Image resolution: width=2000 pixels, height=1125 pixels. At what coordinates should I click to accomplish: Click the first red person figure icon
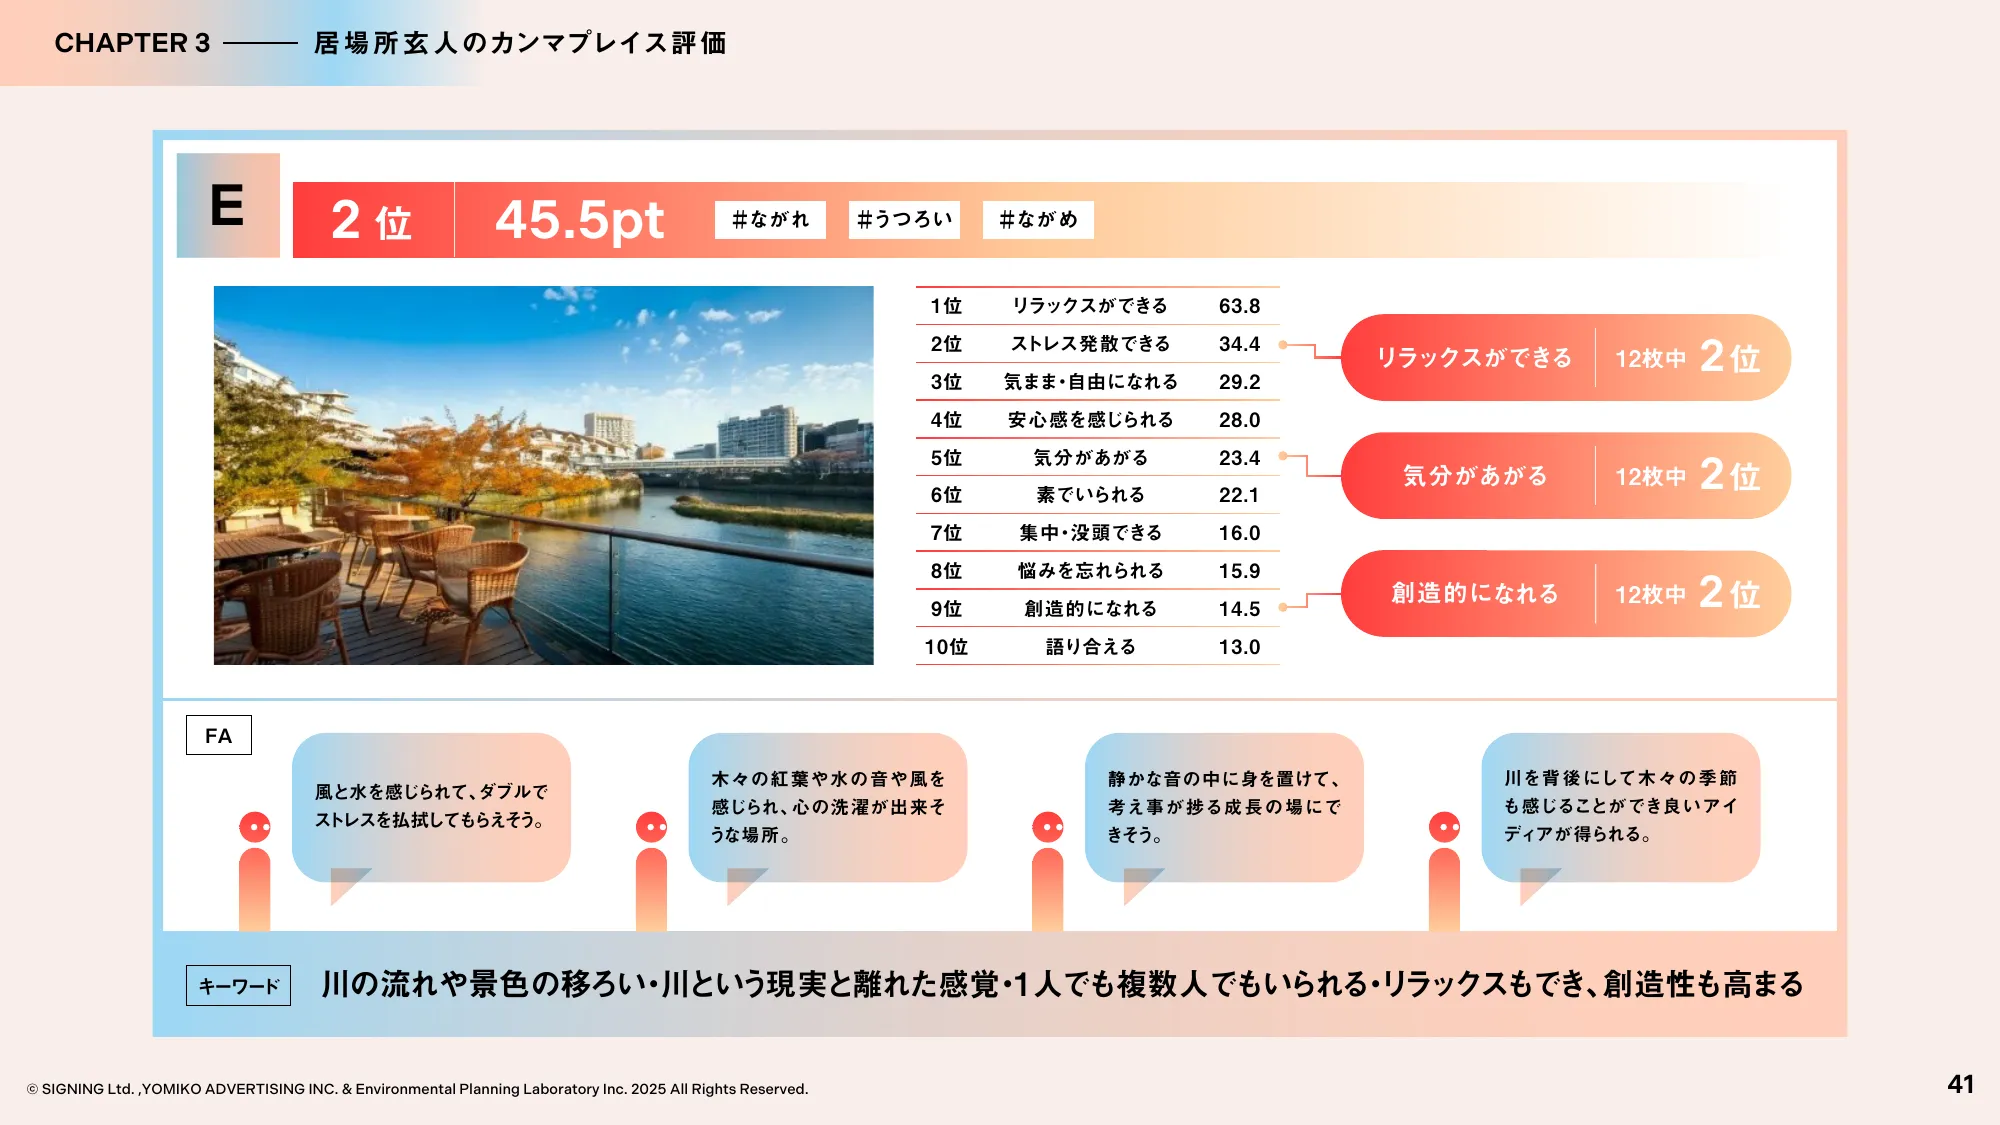tap(255, 870)
